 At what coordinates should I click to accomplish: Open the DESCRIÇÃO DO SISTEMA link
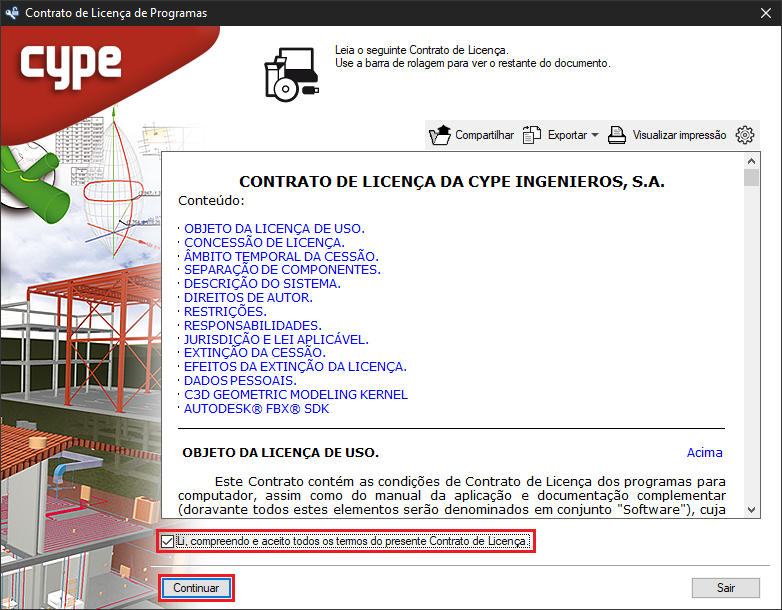262,284
